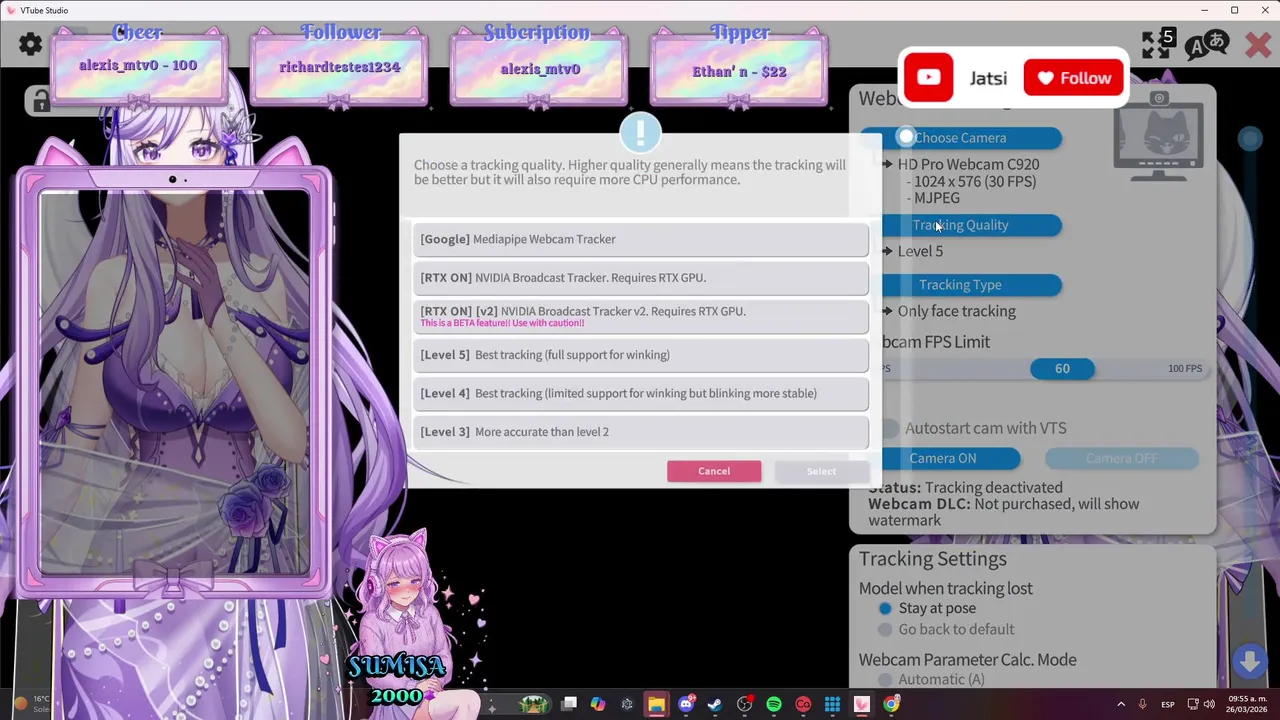The height and width of the screenshot is (720, 1280).
Task: Click the volume speaker icon in system tray
Action: pyautogui.click(x=1209, y=704)
